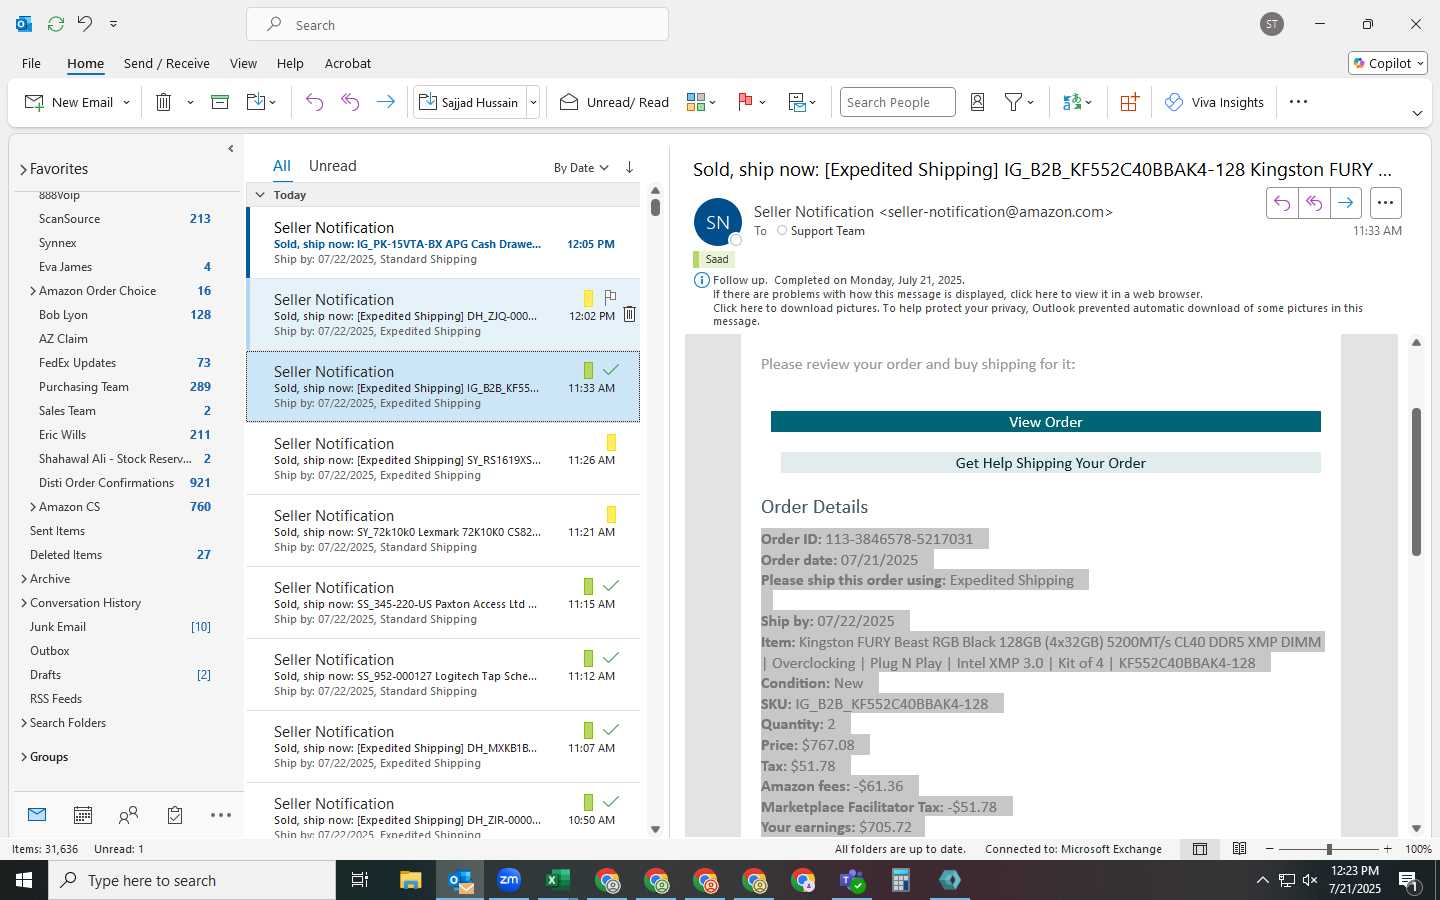Viewport: 1440px width, 900px height.
Task: Toggle Unread/Read for the selected message
Action: point(614,102)
